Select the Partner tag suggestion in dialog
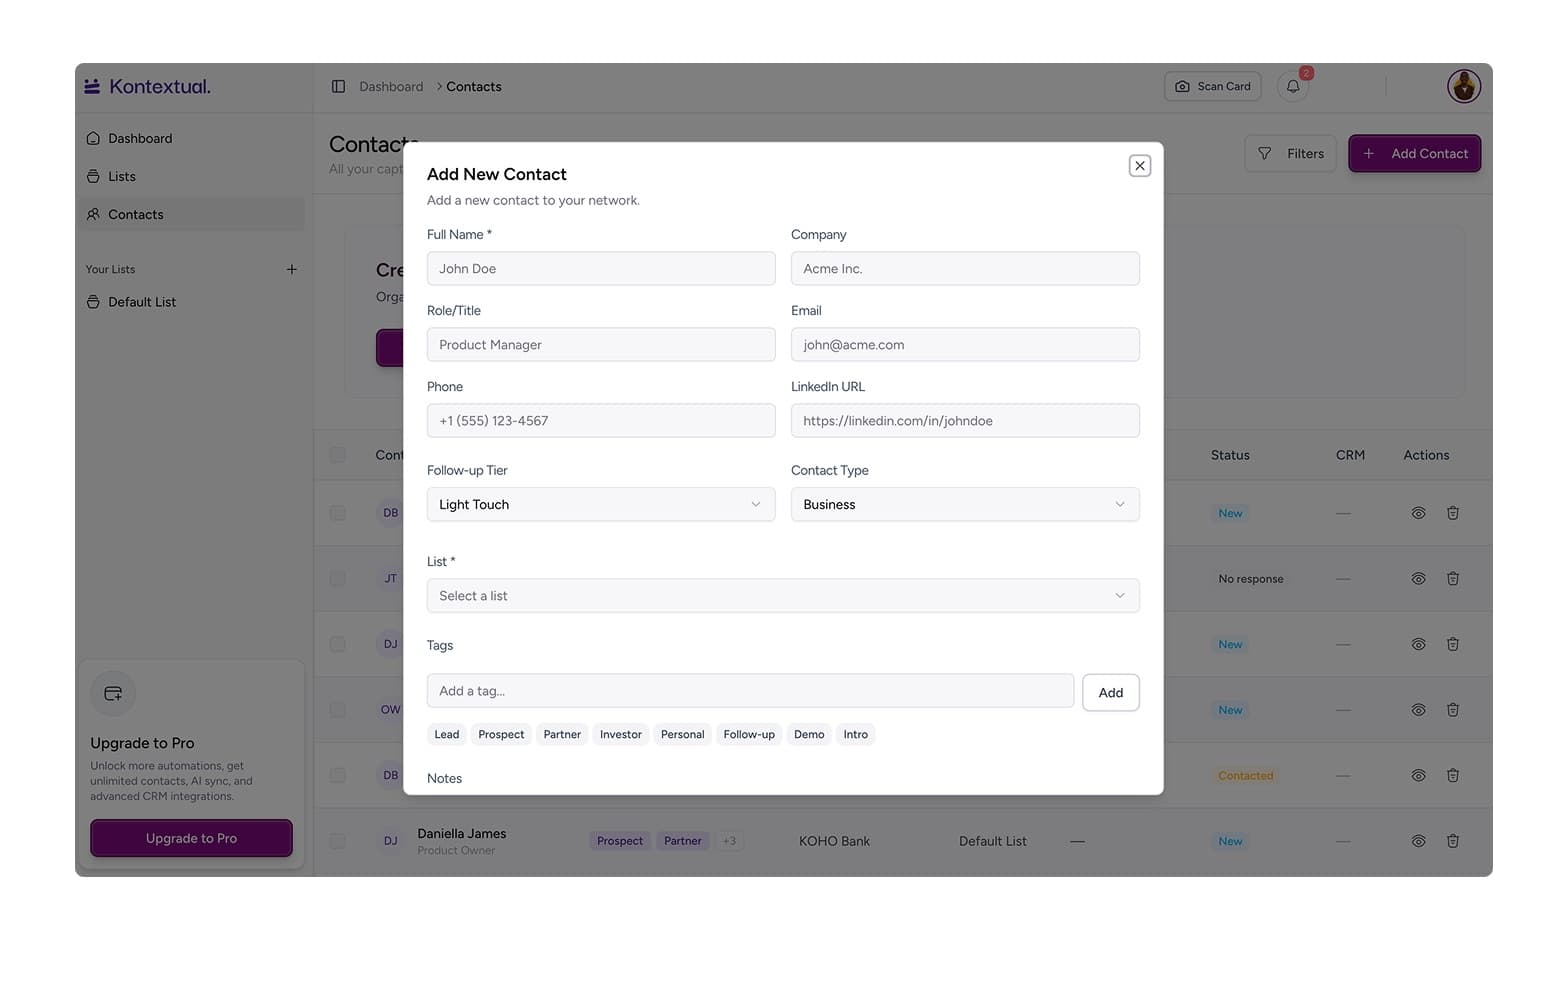 tap(562, 734)
